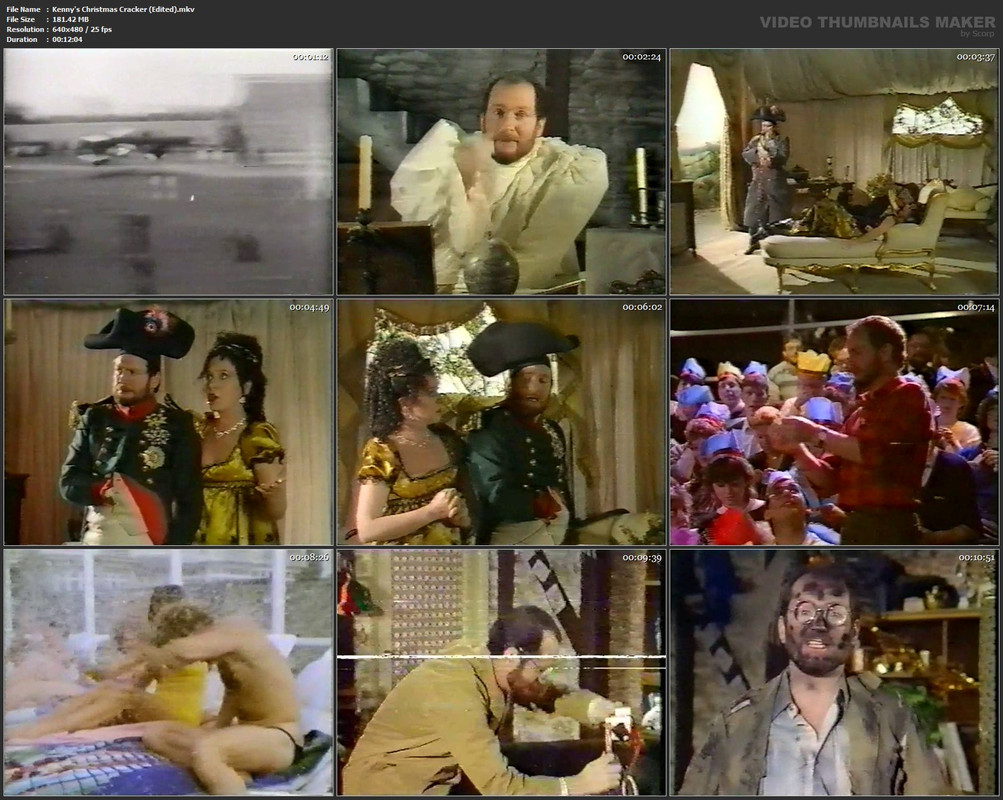Image resolution: width=1003 pixels, height=800 pixels.
Task: Select the thumbnail stamped 00:02:24
Action: point(502,171)
